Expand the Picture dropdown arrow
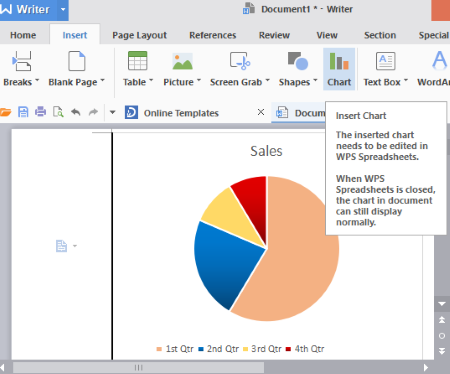450x374 pixels. [199, 80]
